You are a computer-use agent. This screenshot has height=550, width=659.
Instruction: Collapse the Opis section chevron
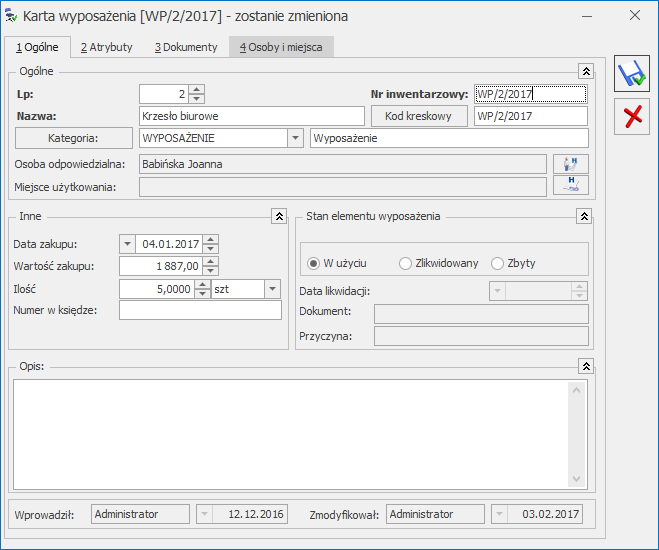(586, 366)
